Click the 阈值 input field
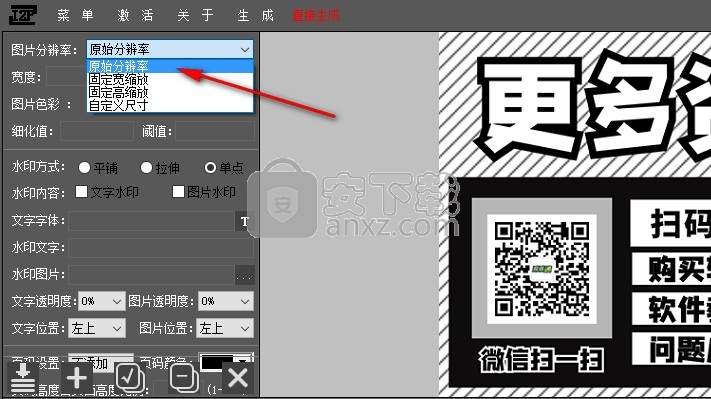The image size is (711, 399). [x=215, y=131]
